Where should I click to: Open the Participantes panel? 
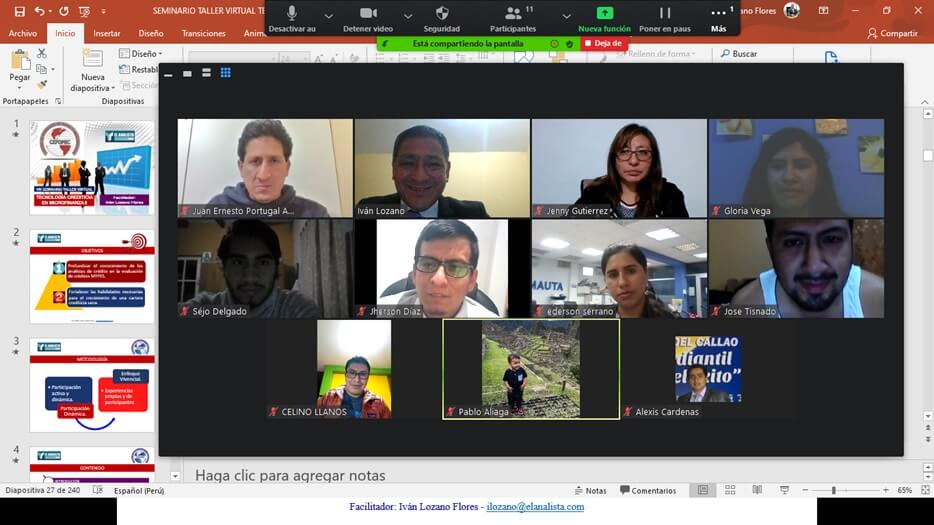513,14
